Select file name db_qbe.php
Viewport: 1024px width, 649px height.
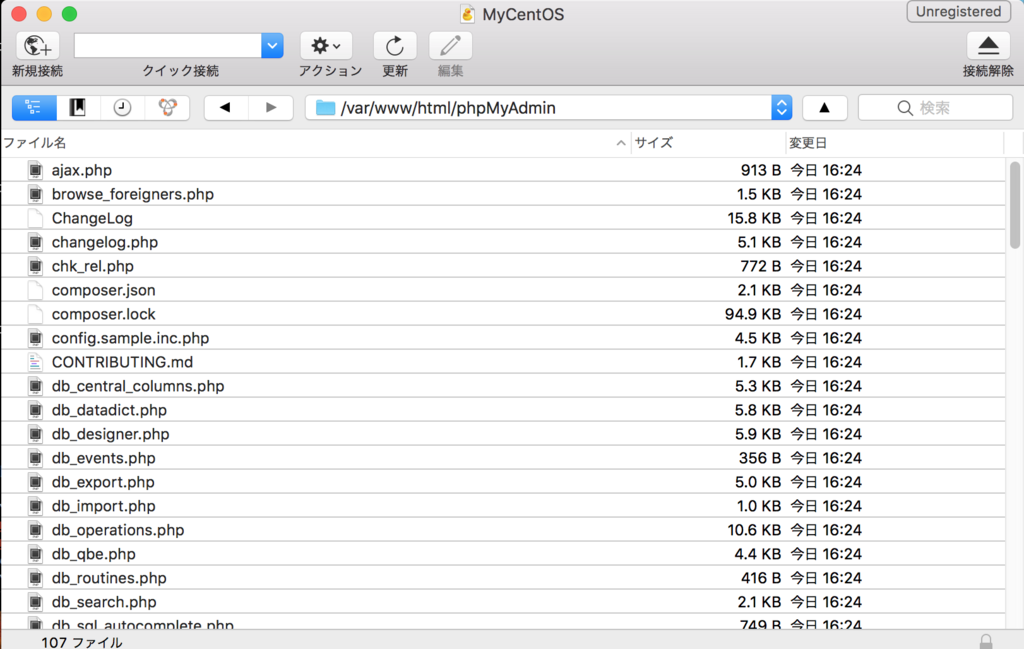point(93,554)
